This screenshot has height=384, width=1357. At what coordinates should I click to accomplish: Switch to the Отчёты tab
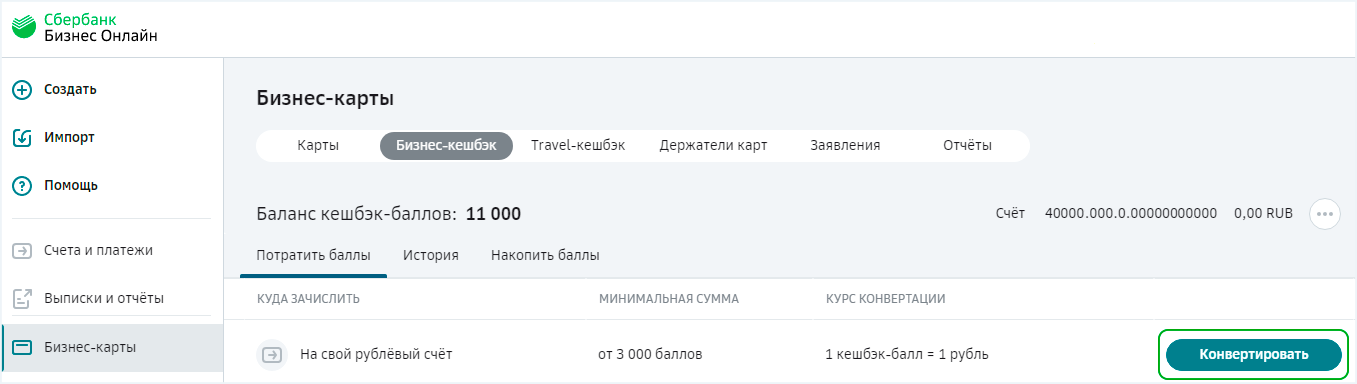tap(967, 145)
